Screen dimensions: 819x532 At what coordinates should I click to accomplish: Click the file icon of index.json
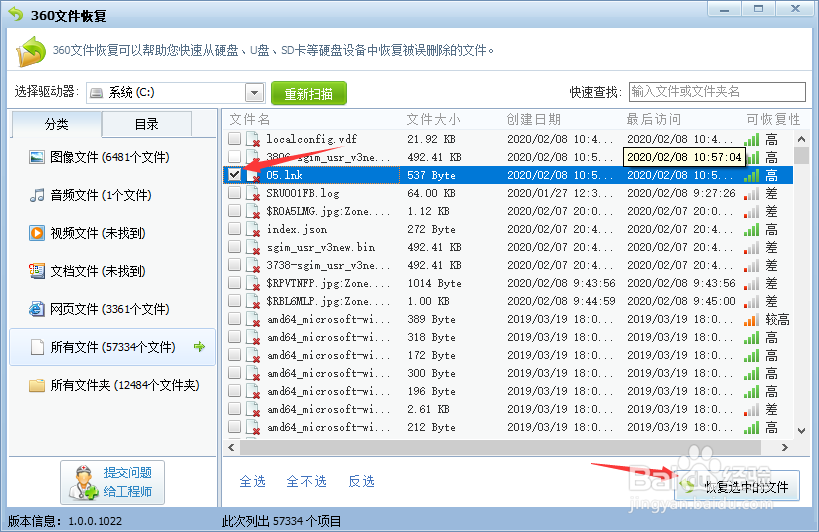pyautogui.click(x=253, y=229)
